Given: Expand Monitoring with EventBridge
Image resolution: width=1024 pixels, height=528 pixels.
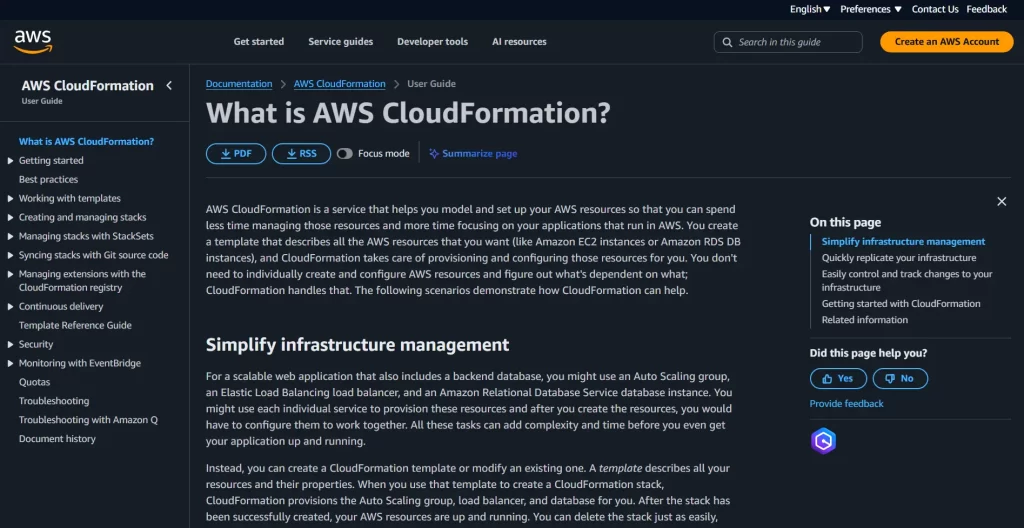Looking at the screenshot, I should tap(10, 363).
